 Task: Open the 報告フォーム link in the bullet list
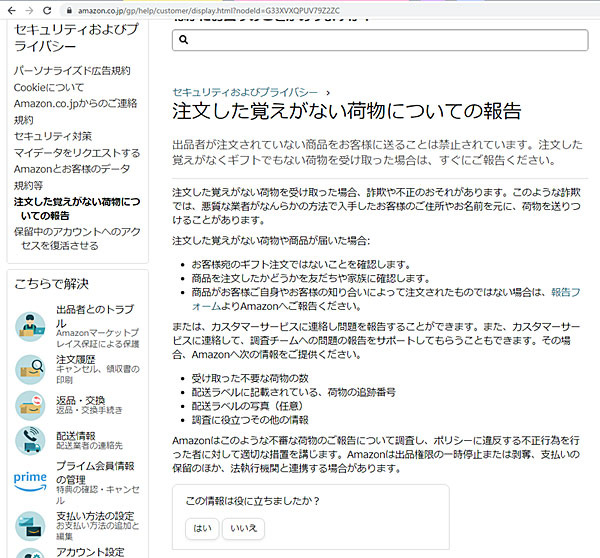[x=566, y=292]
